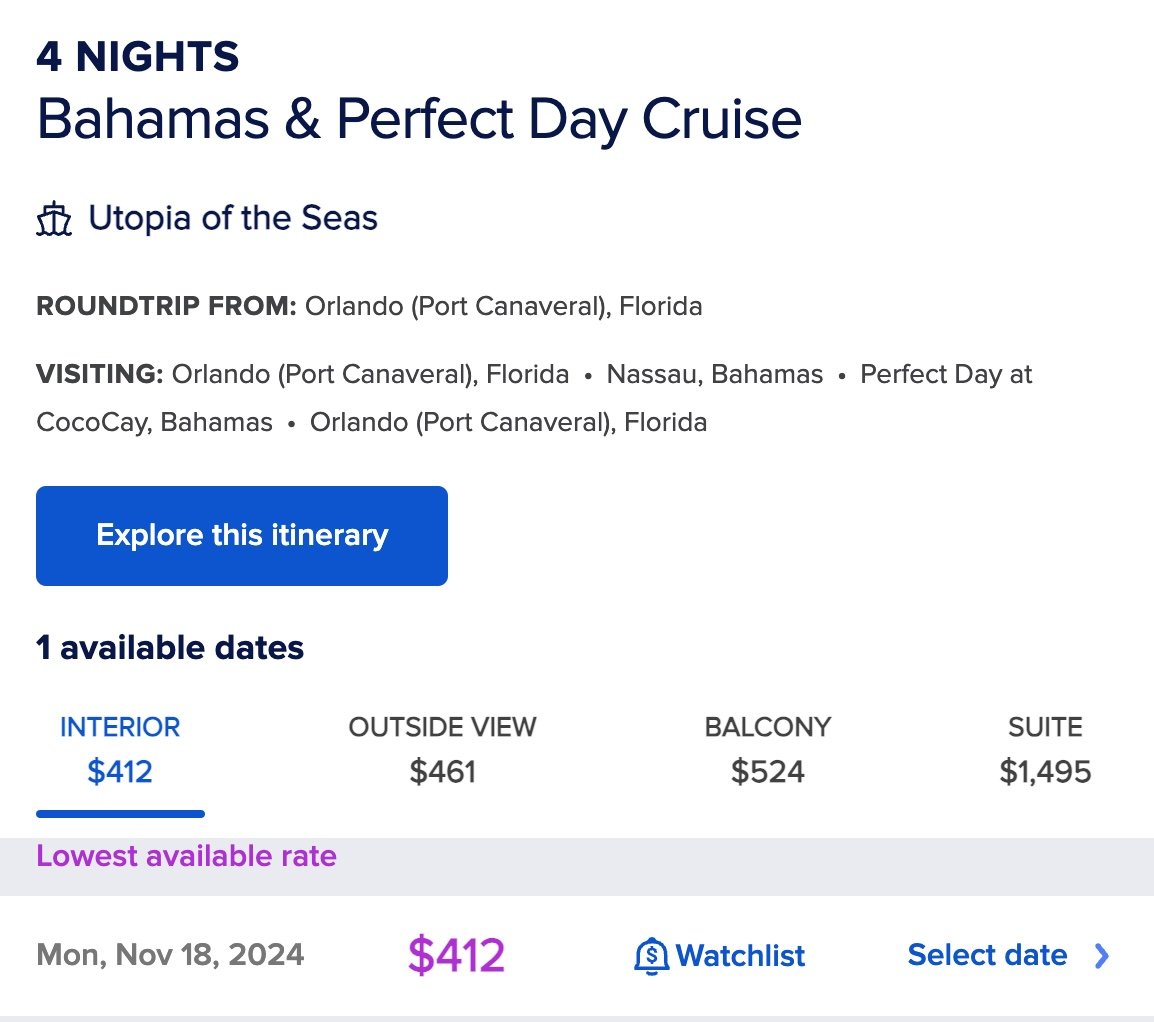This screenshot has height=1022, width=1154.
Task: Click the Utopia of the Seas ship name
Action: point(233,218)
